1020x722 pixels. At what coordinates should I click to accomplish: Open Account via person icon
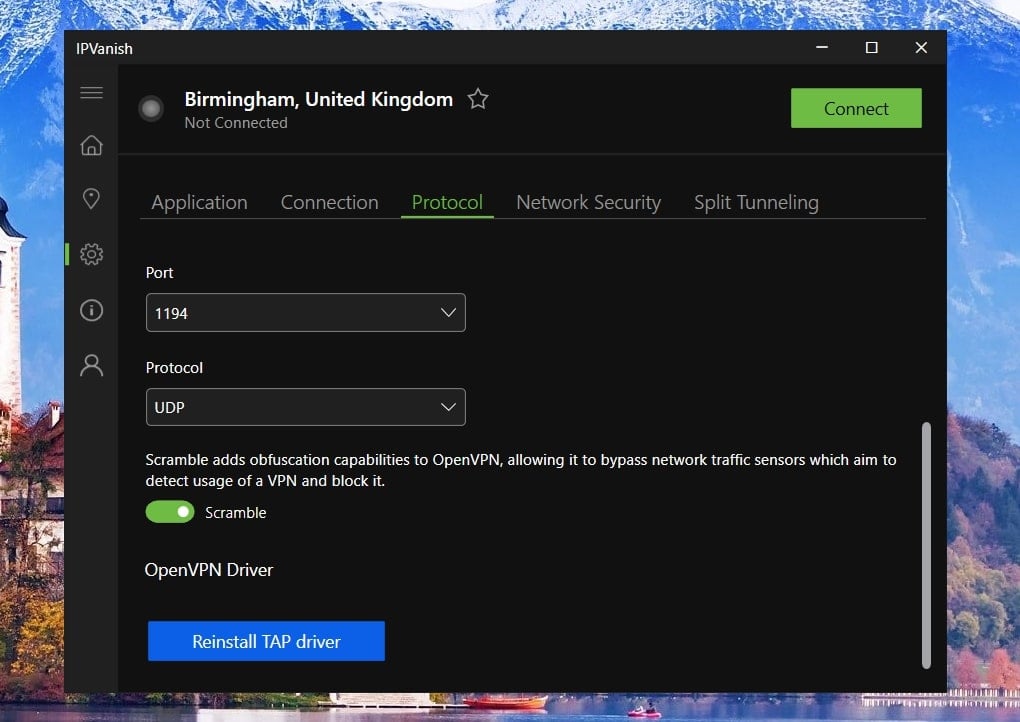click(91, 365)
